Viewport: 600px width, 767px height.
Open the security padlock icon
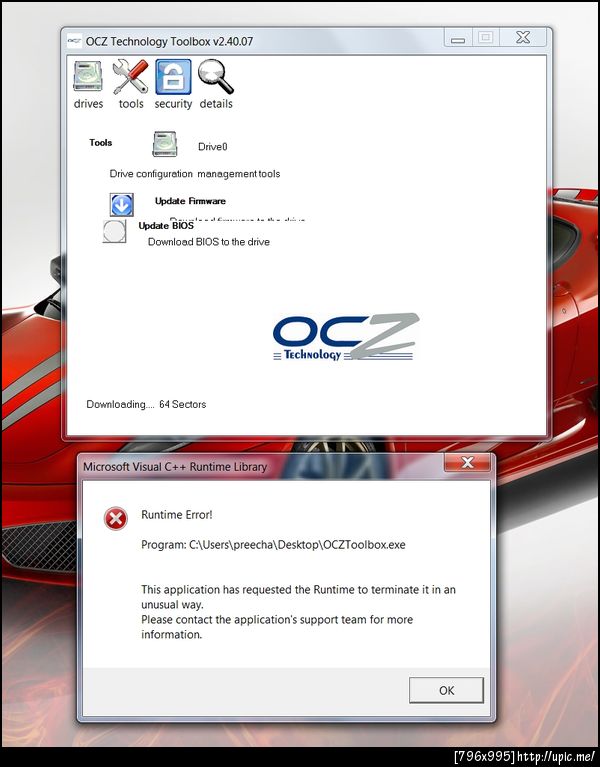point(173,77)
